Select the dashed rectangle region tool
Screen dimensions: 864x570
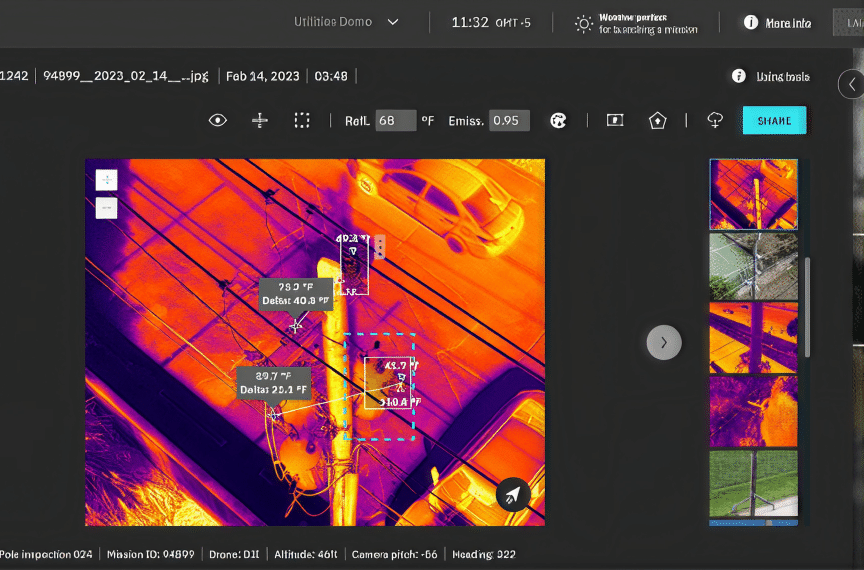(x=301, y=120)
